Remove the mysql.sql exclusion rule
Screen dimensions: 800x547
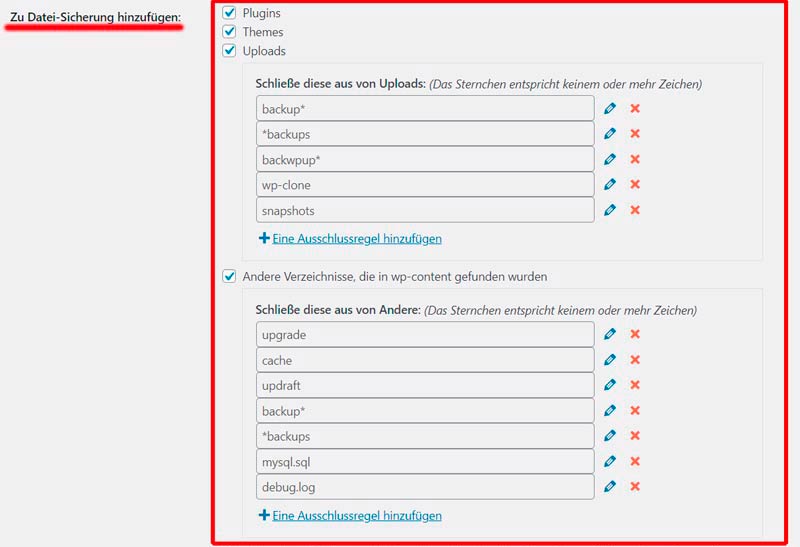(x=635, y=461)
